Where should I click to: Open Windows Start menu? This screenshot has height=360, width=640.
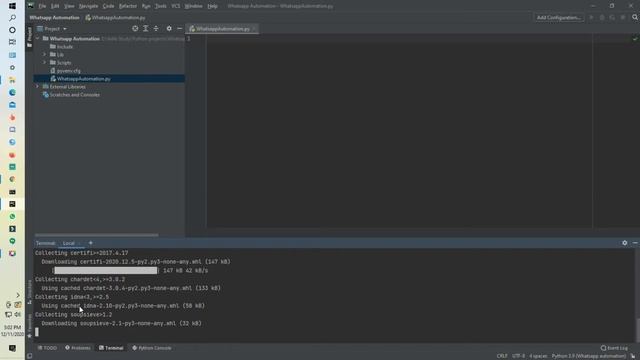tap(12, 6)
